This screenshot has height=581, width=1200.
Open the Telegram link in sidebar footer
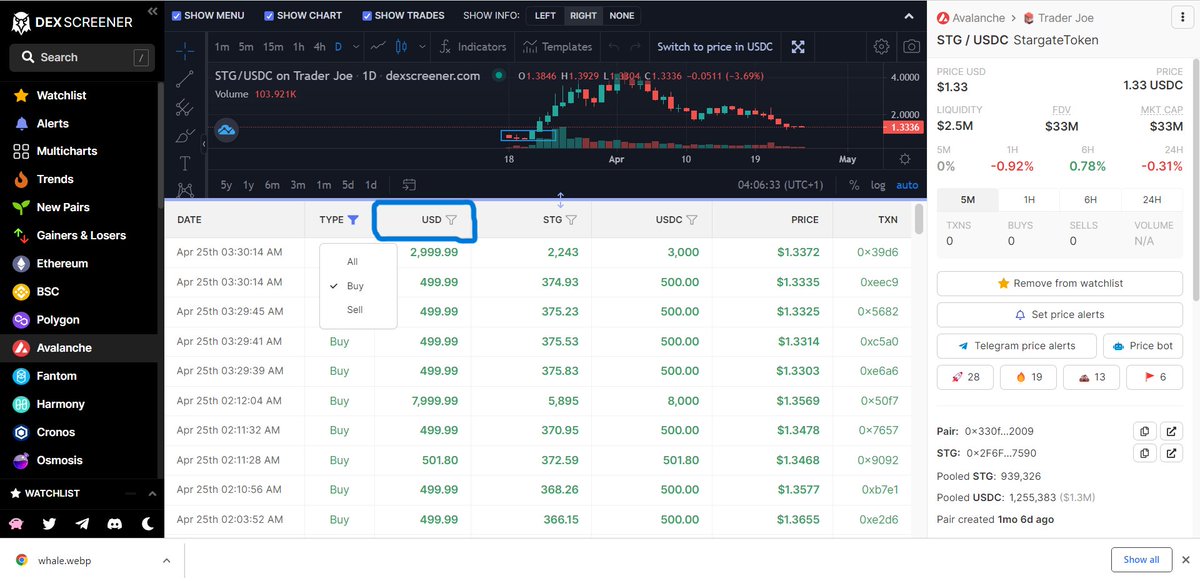82,523
